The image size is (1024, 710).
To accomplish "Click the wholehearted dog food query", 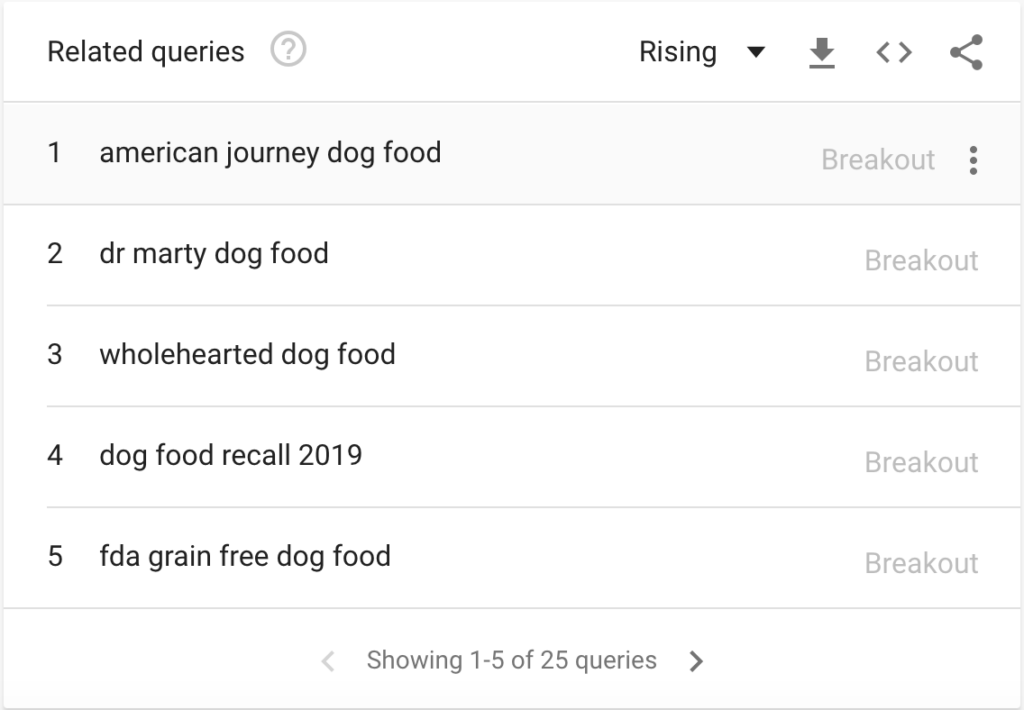I will [247, 355].
